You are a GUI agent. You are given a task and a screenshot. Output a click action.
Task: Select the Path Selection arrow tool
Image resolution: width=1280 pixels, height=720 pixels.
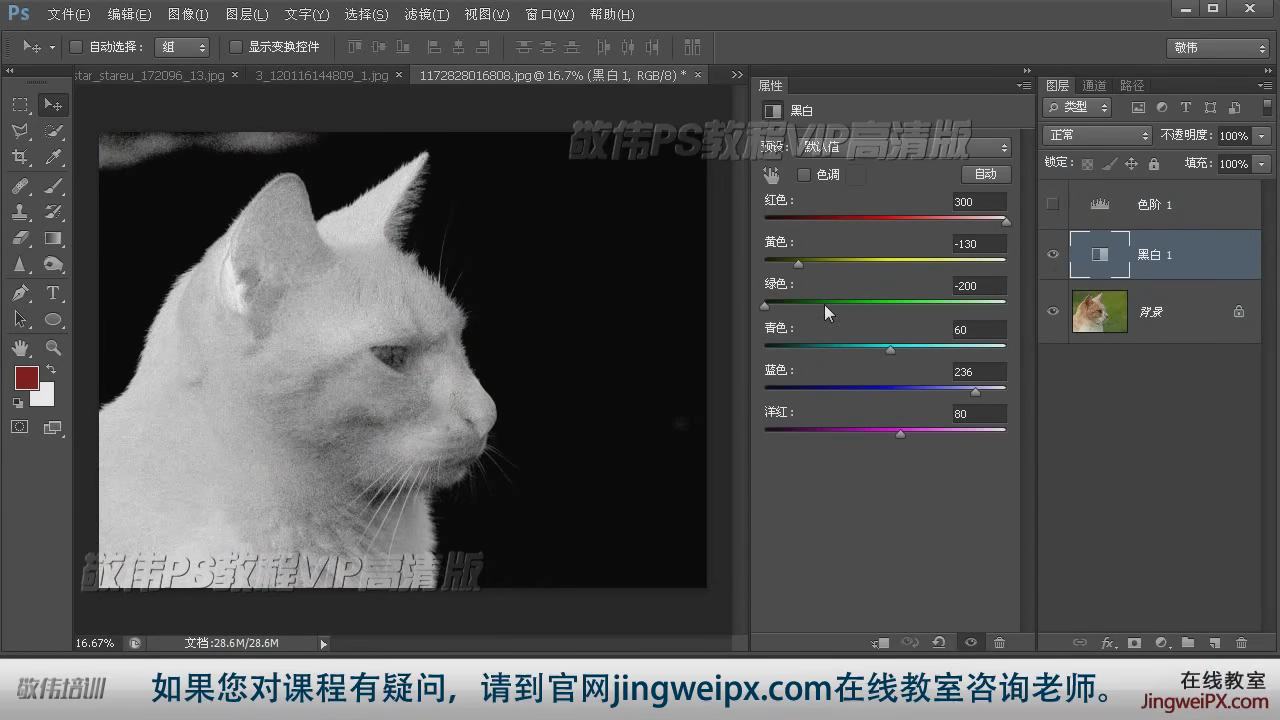20,319
